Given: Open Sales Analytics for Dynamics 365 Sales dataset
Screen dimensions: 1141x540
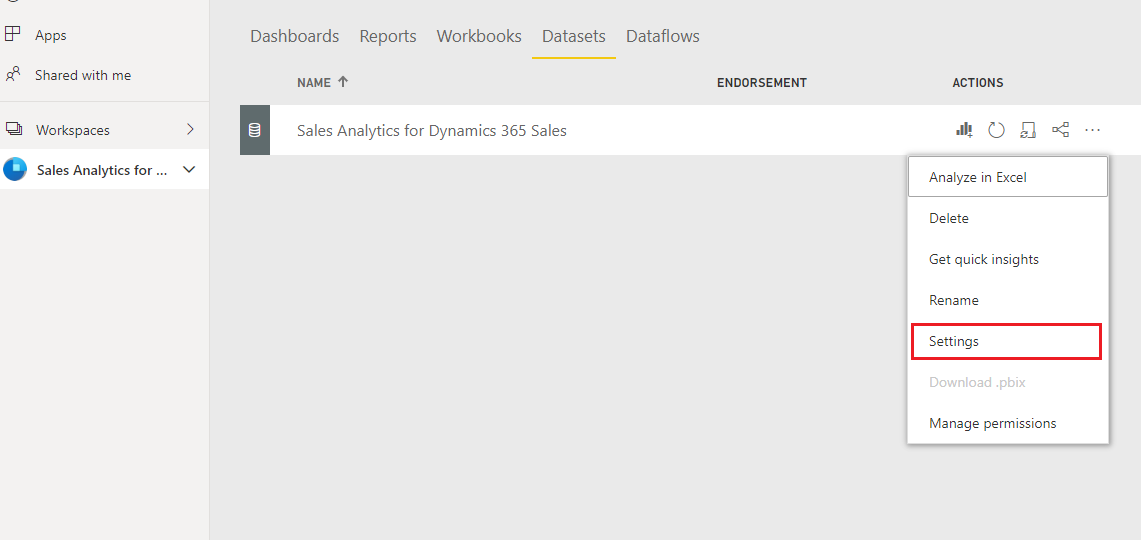Looking at the screenshot, I should click(432, 131).
